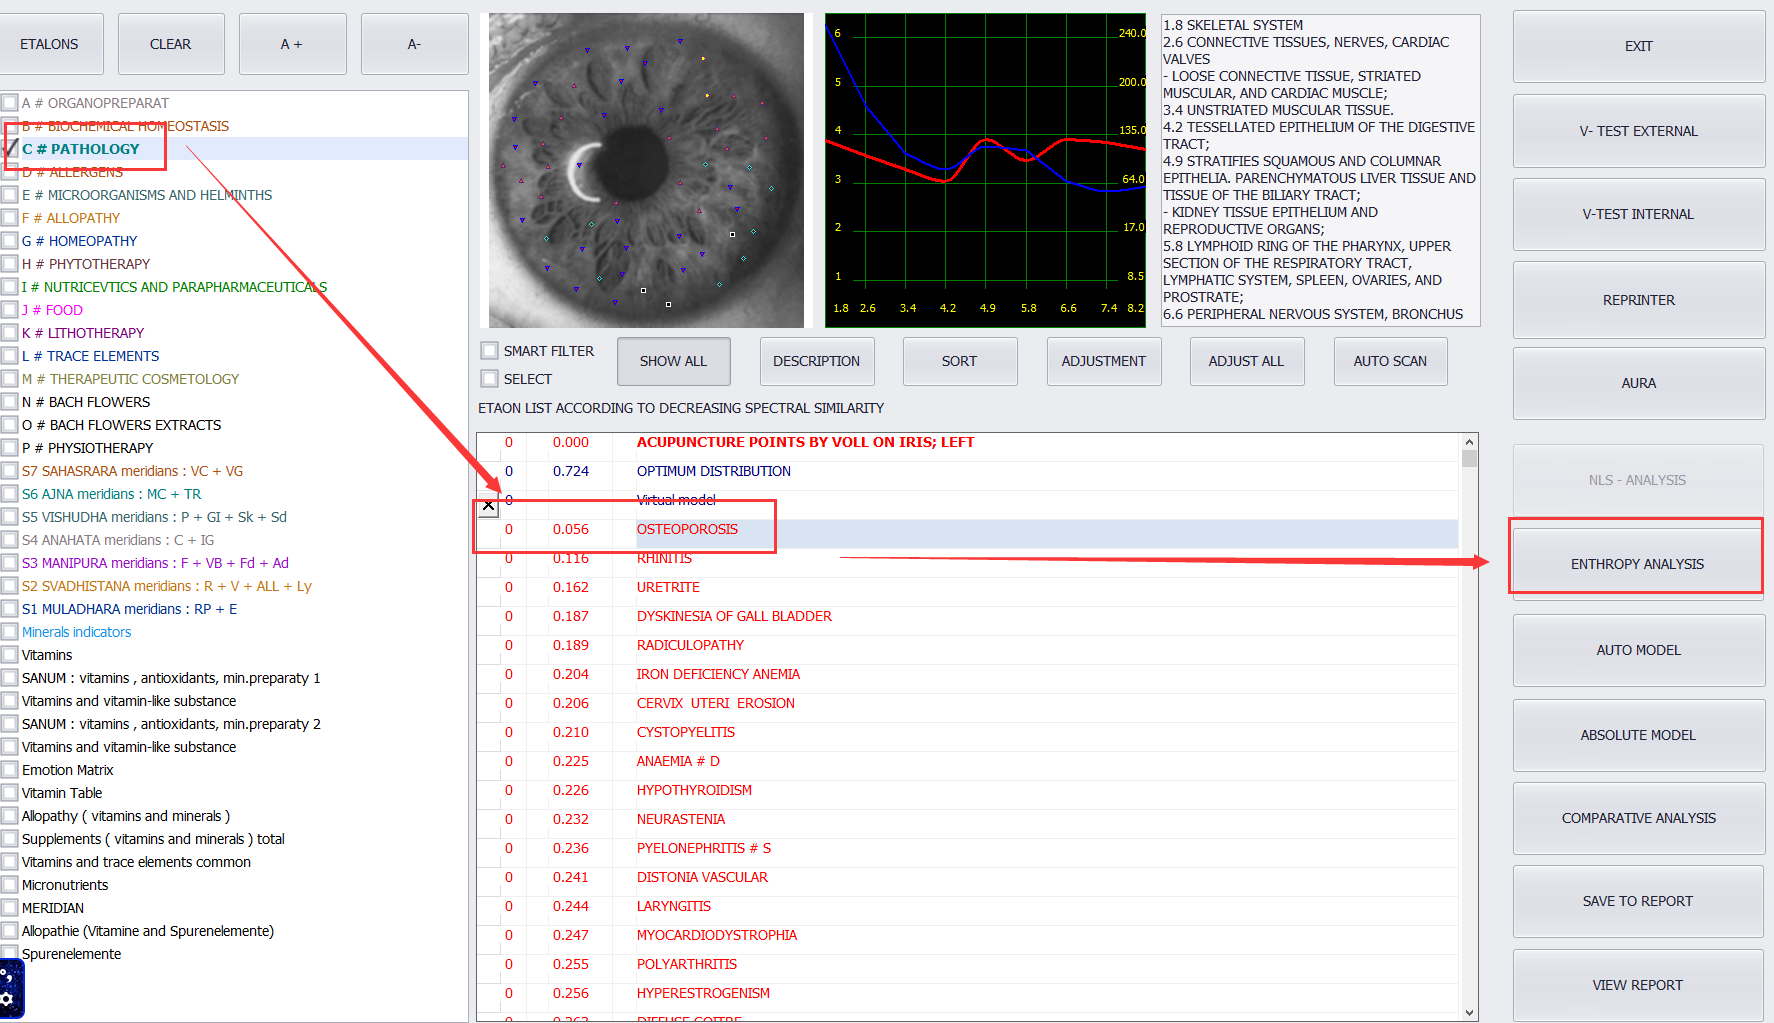
Task: Decrease font with A- button
Action: 414,44
